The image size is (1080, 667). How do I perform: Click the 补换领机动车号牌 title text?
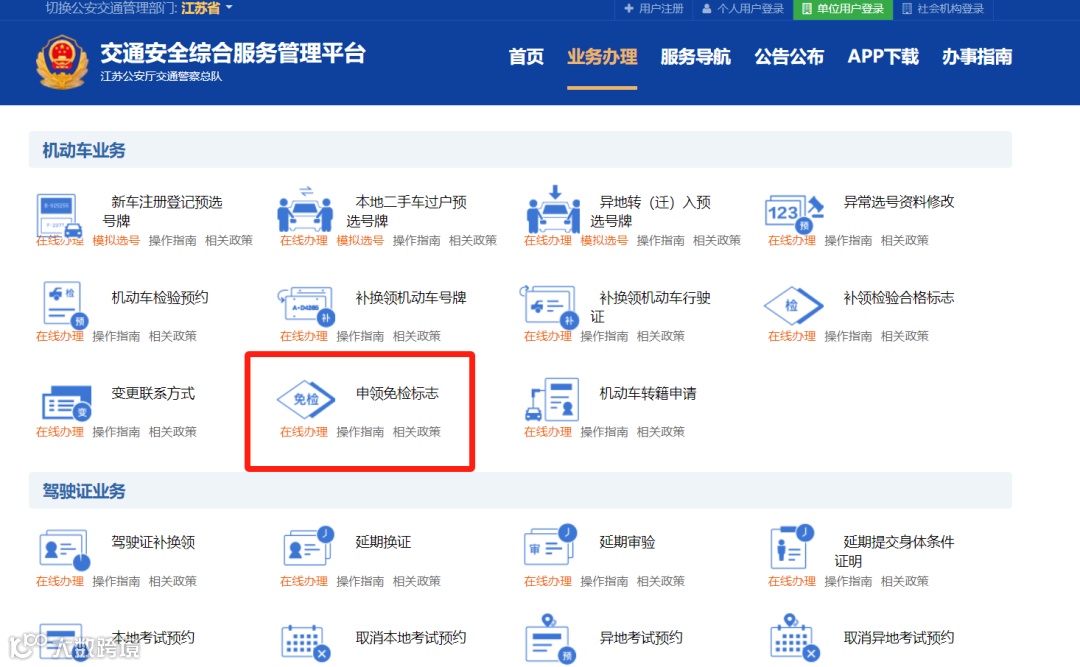click(x=411, y=298)
